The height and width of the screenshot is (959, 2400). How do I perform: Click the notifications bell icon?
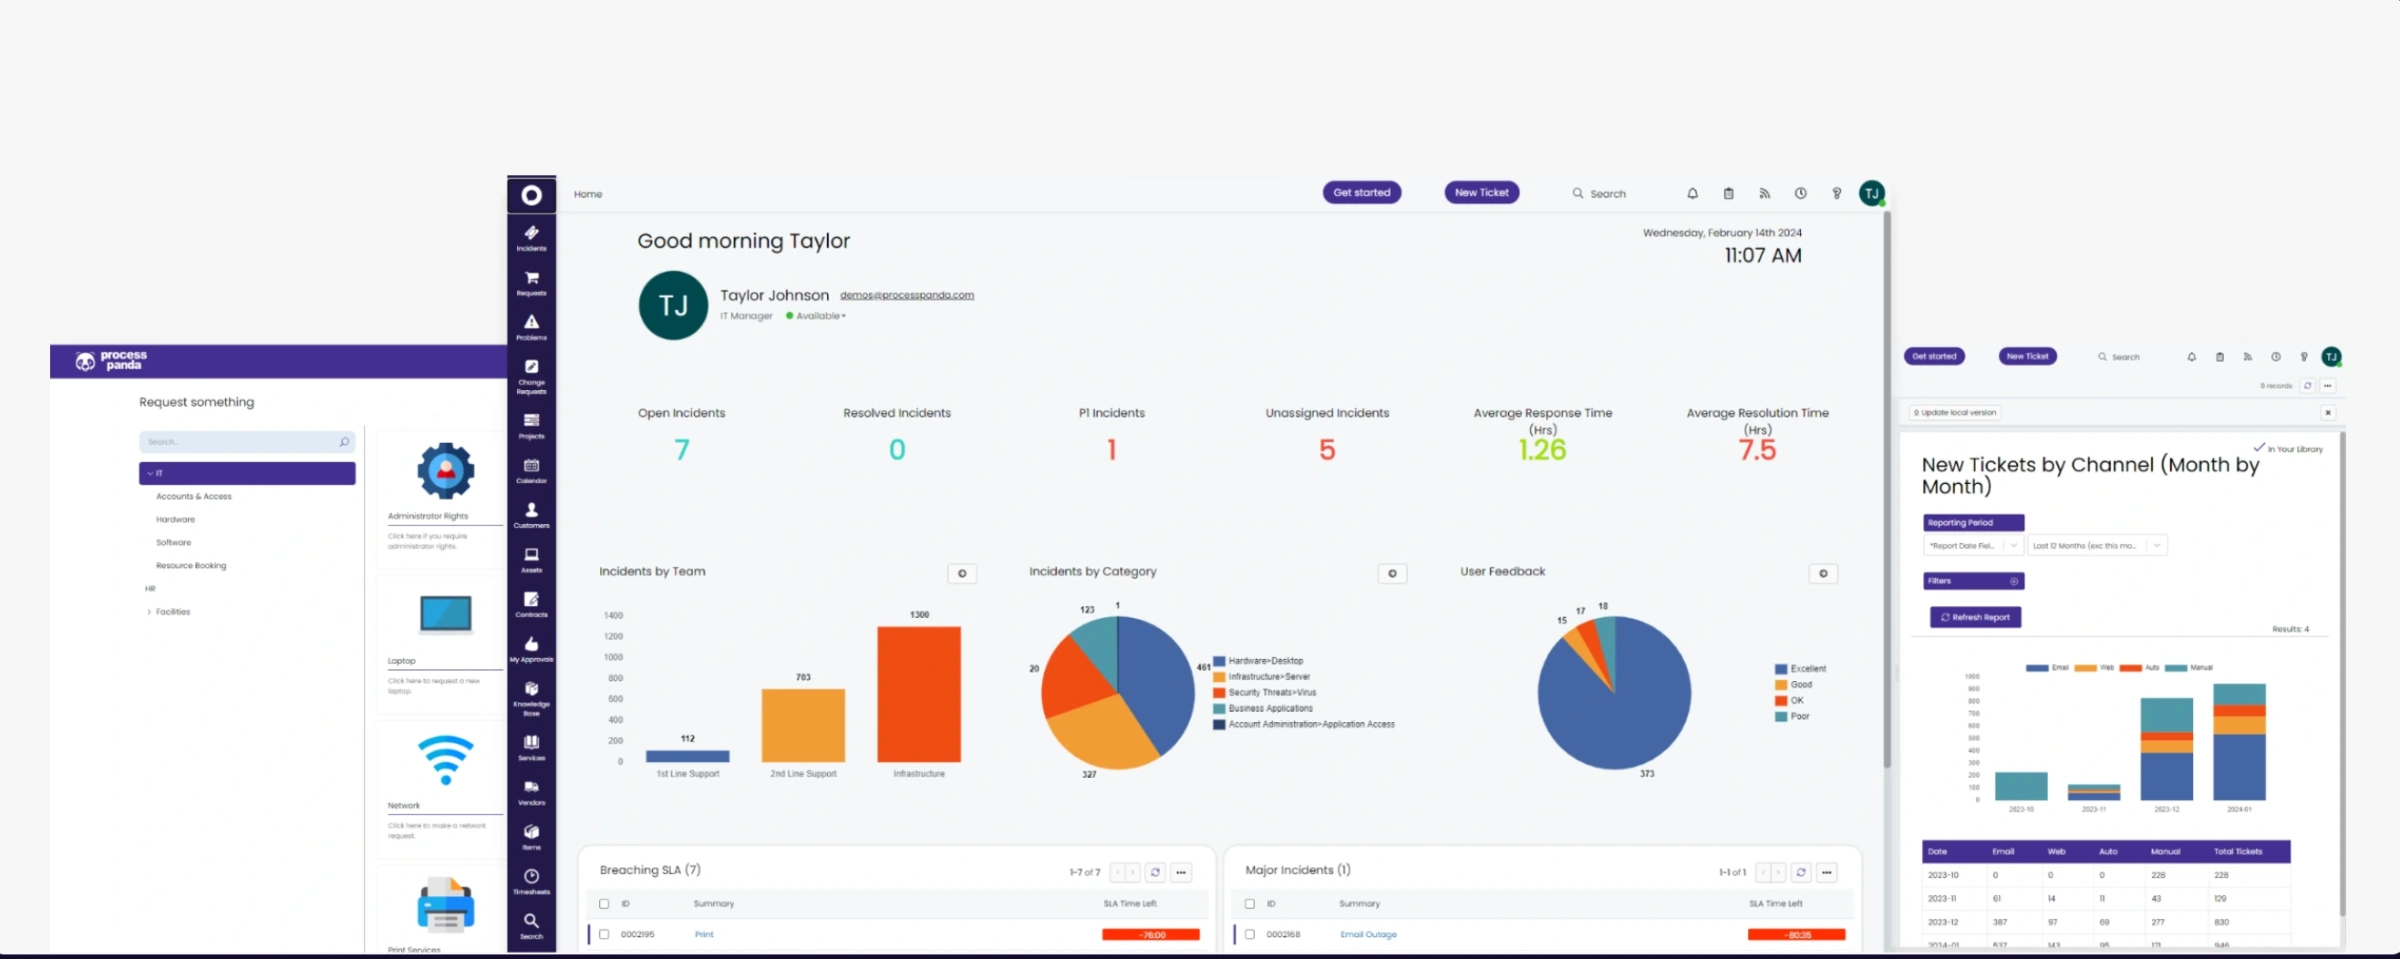[1692, 193]
